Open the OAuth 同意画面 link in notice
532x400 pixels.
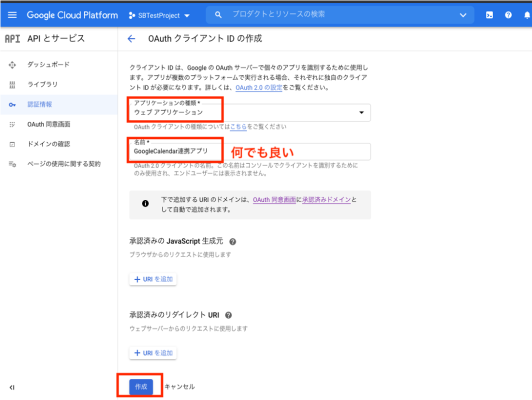274,199
